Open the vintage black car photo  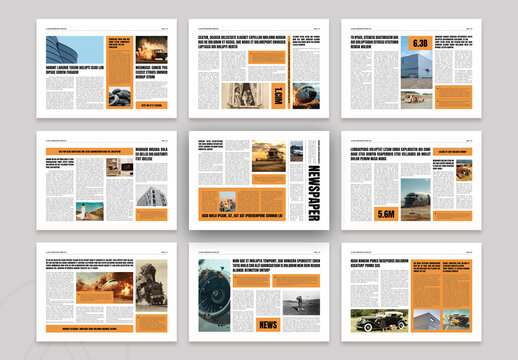379,321
